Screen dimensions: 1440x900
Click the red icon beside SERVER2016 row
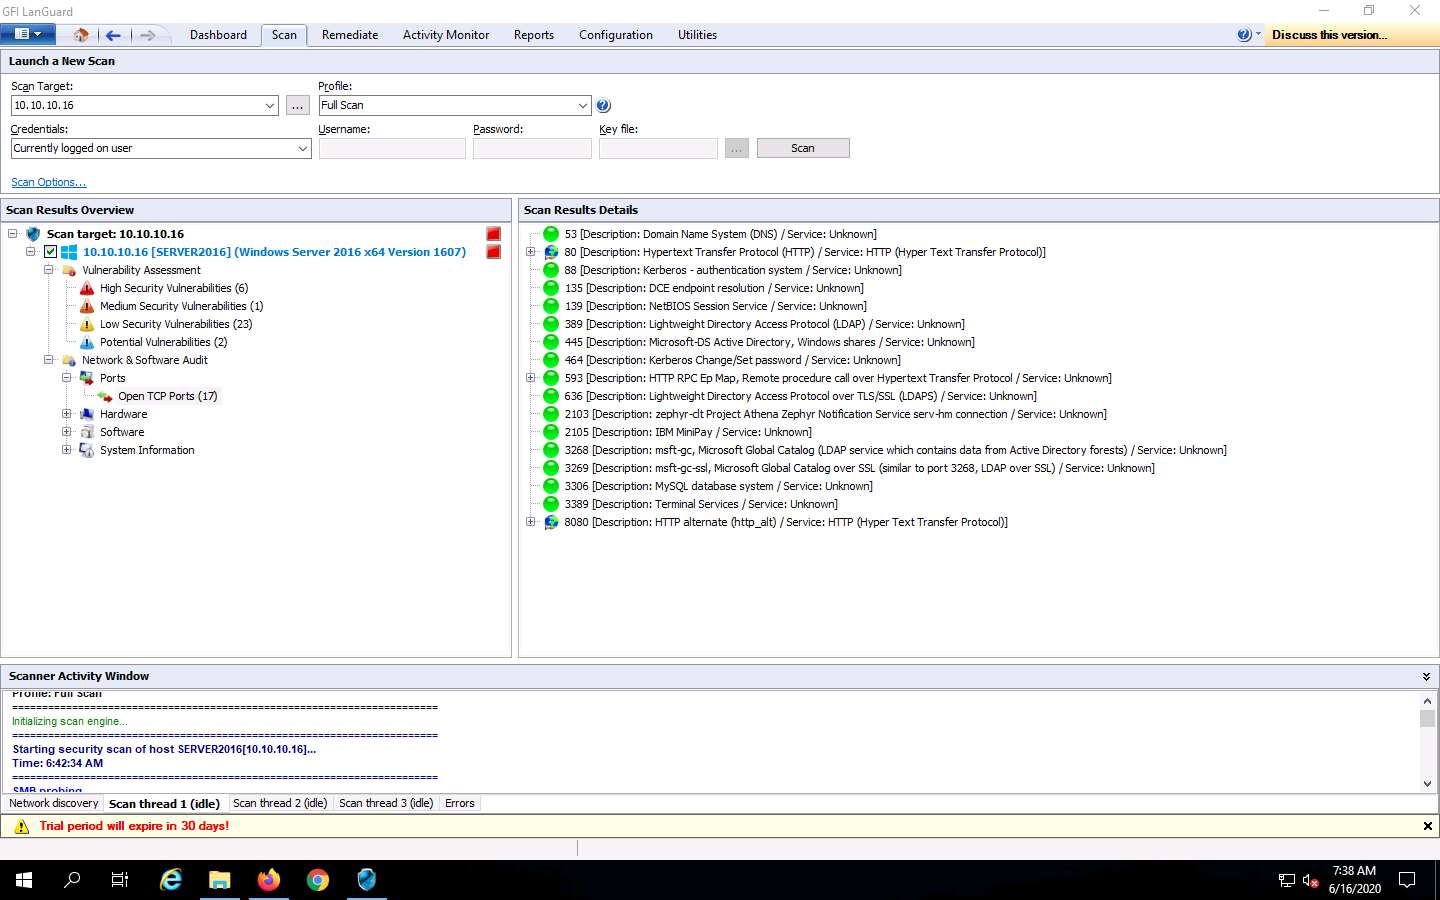click(493, 252)
